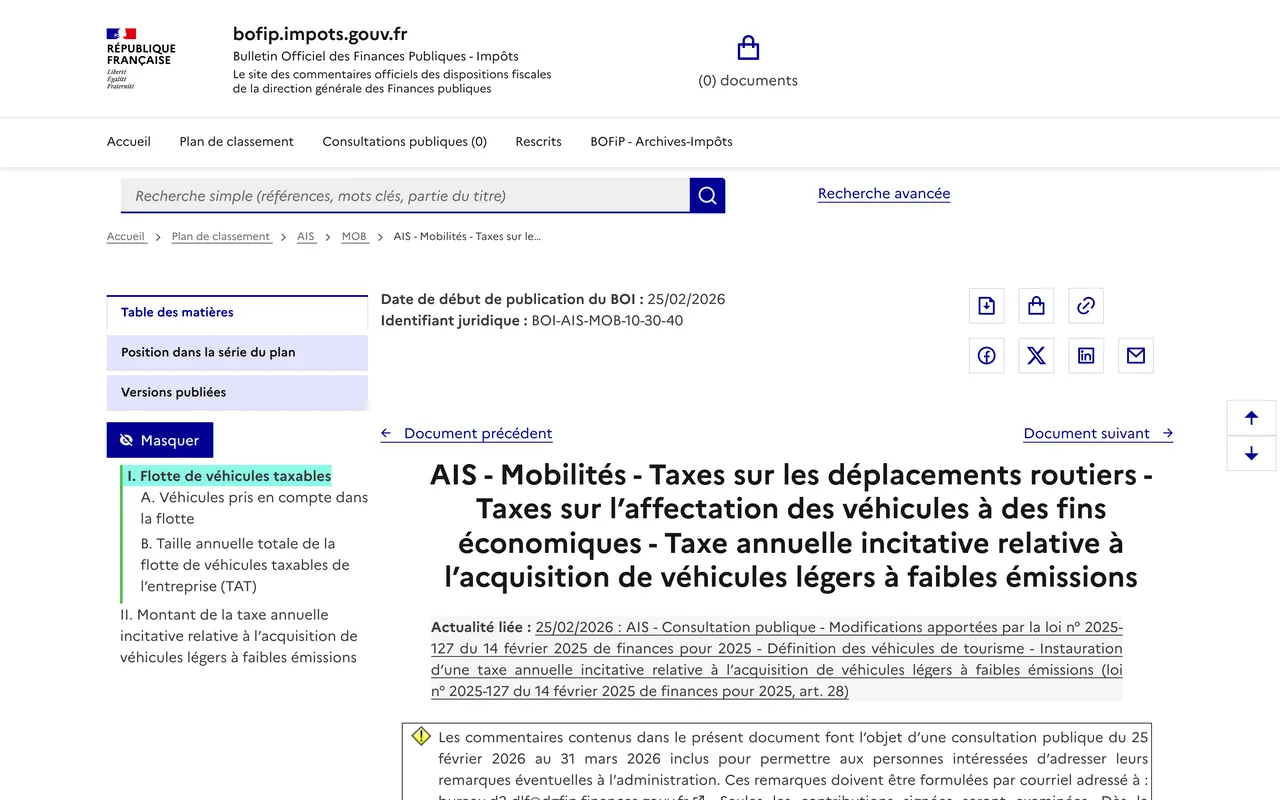Open the Recherche avancée link
The height and width of the screenshot is (800, 1280).
click(884, 194)
